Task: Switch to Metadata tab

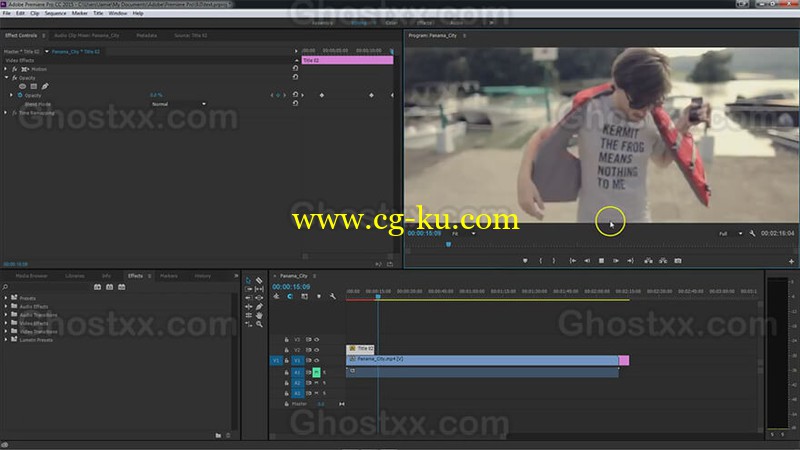Action: coord(146,36)
